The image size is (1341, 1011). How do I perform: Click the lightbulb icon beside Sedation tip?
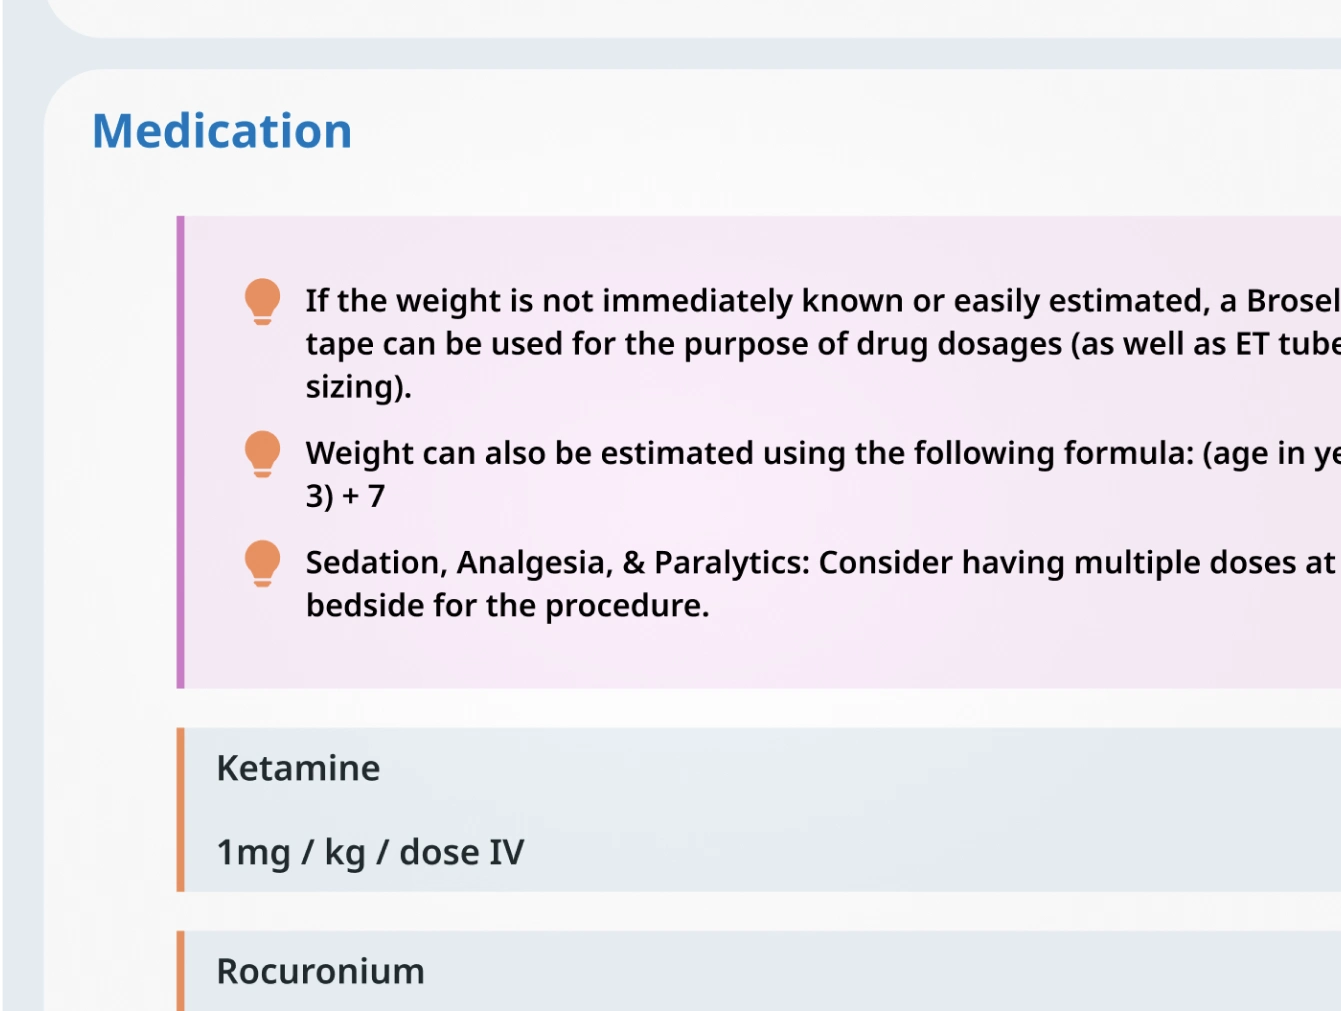click(x=262, y=563)
